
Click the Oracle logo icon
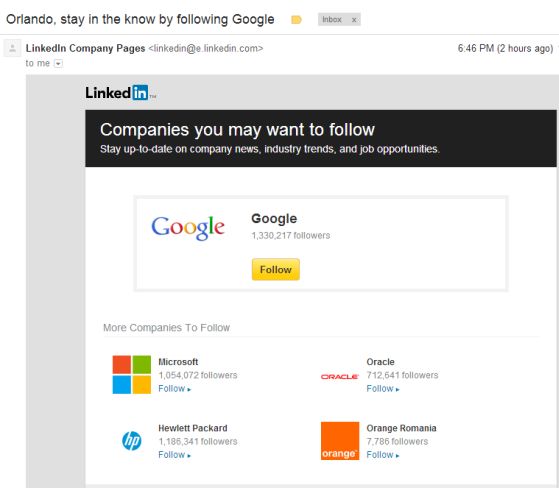[339, 376]
